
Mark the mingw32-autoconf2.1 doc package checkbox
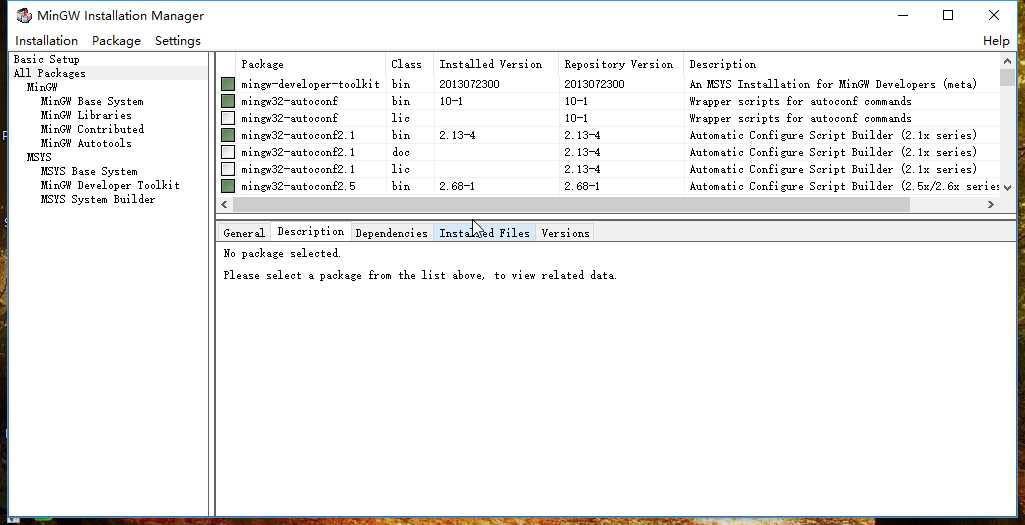pyautogui.click(x=227, y=152)
